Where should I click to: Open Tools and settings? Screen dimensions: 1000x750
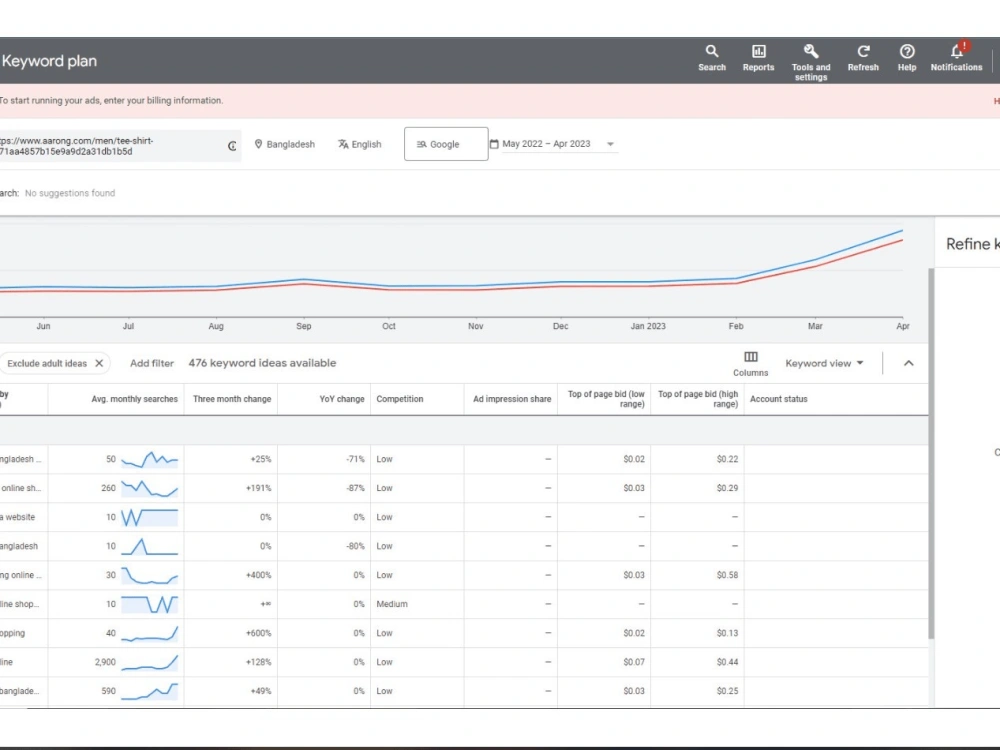coord(811,62)
